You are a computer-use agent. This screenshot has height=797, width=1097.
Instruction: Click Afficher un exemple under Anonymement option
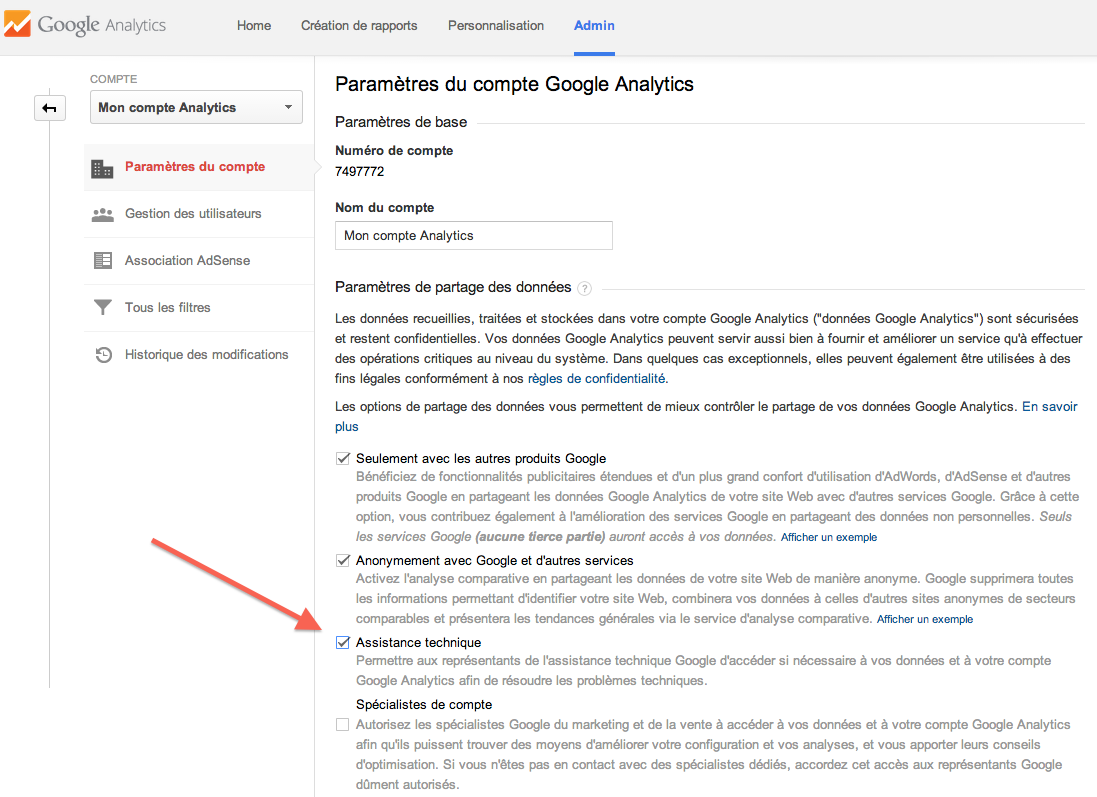tap(925, 619)
